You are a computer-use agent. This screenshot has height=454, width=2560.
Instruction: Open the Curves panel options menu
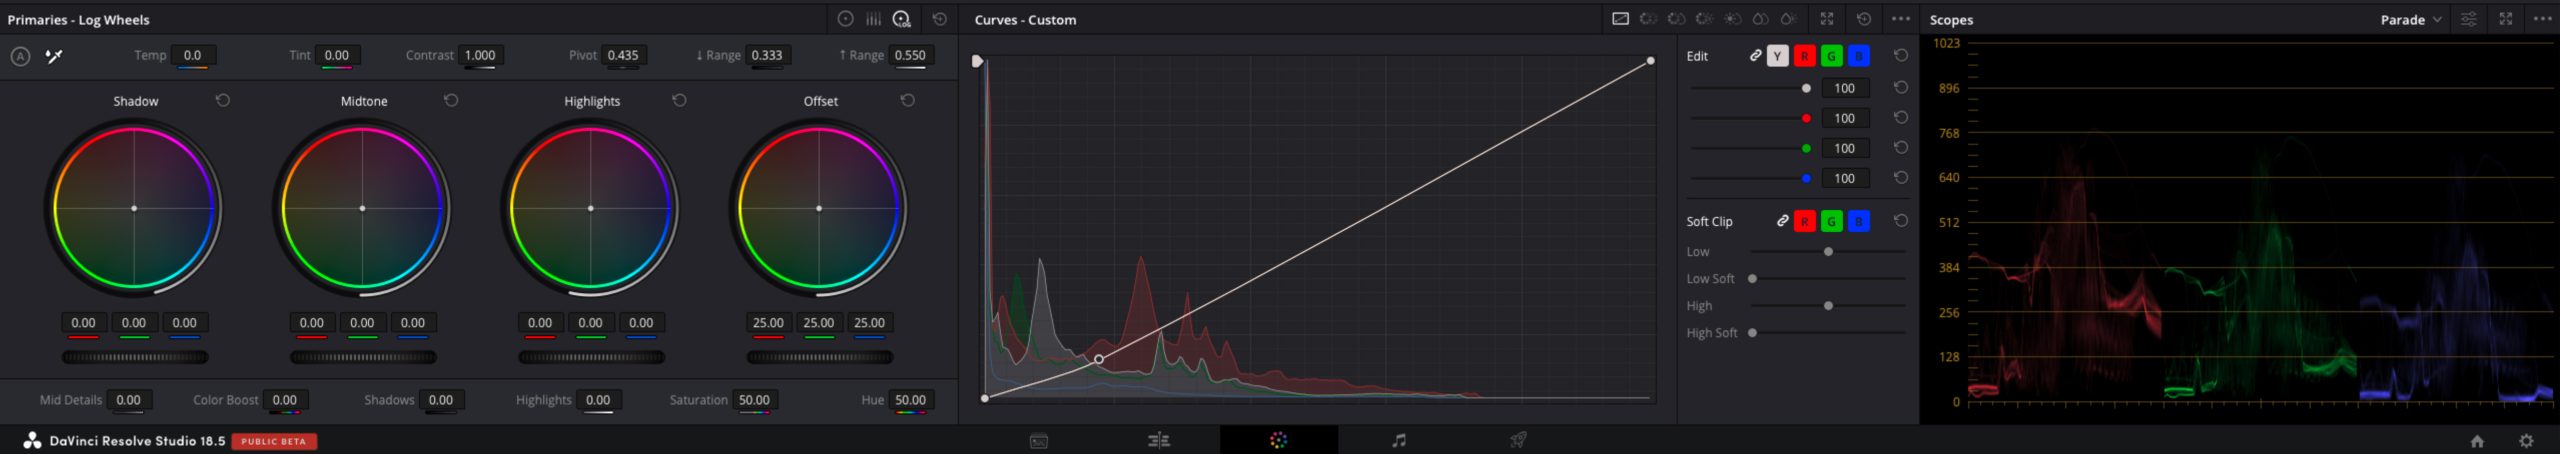[1901, 19]
